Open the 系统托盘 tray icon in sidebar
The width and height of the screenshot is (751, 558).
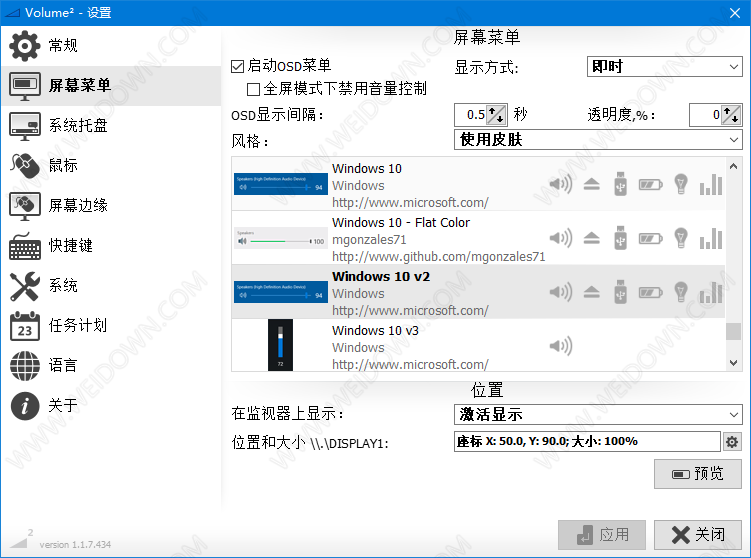(x=24, y=125)
